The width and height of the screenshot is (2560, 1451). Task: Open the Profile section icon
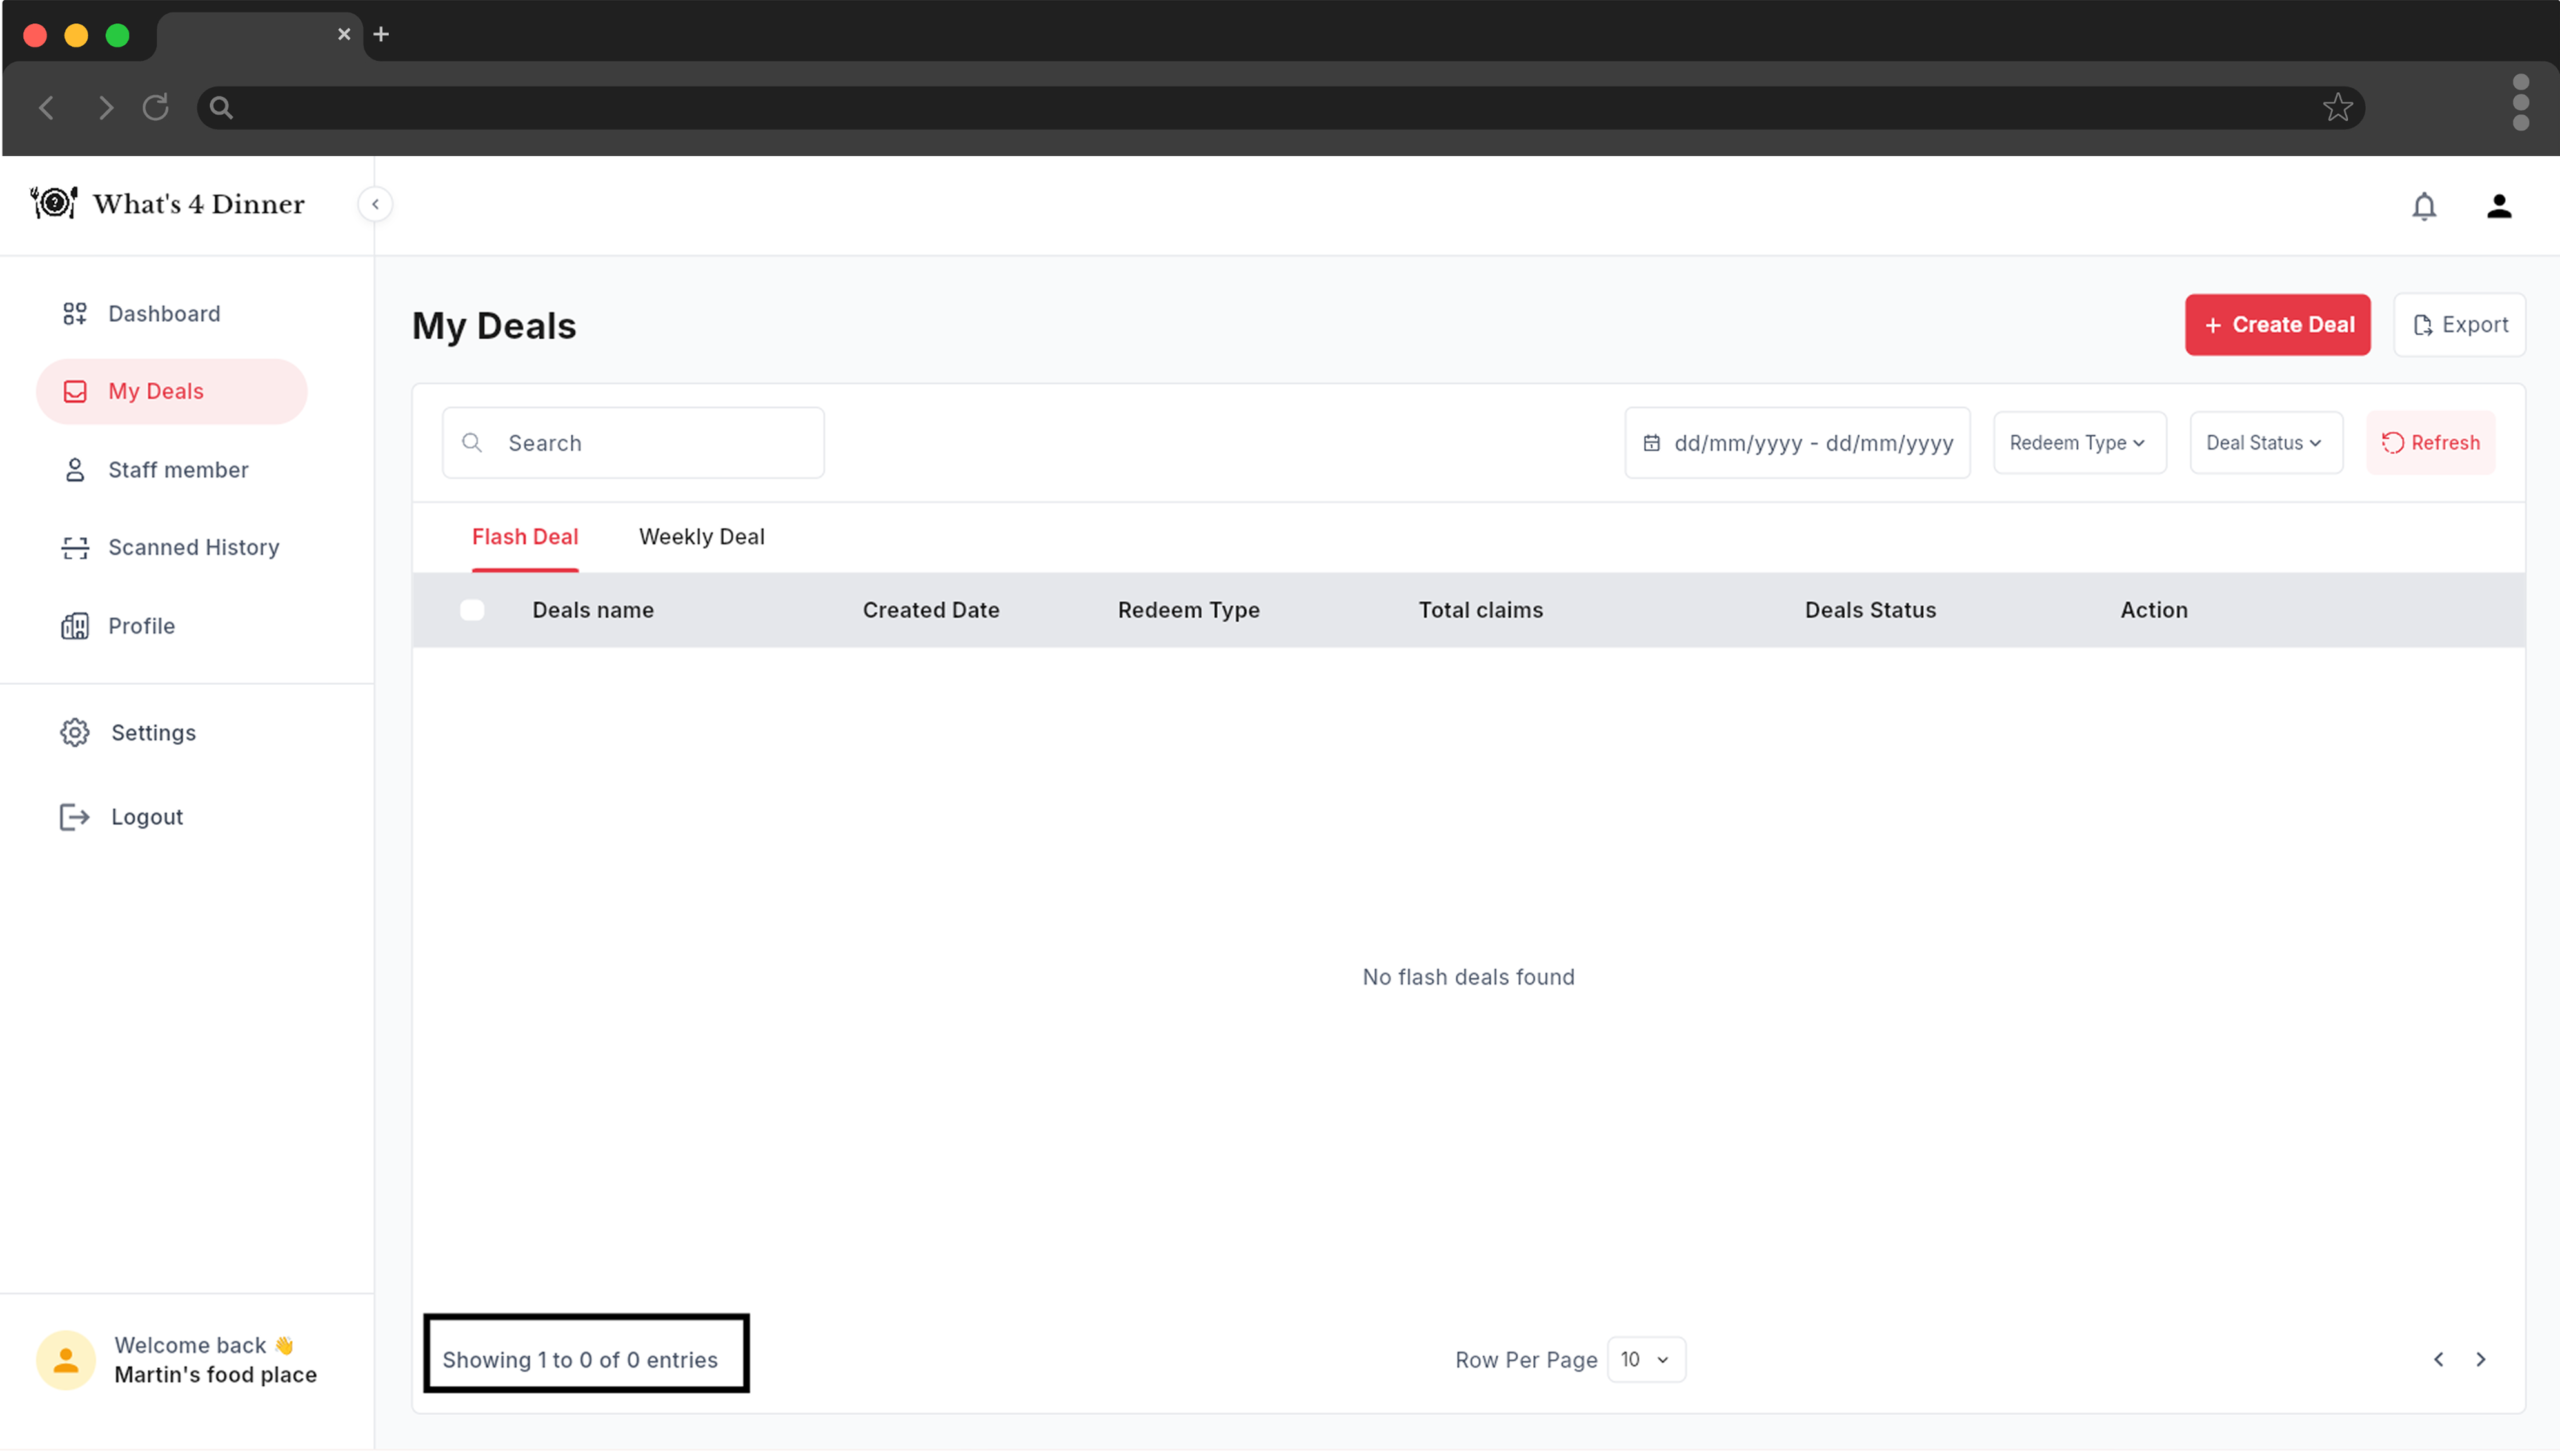74,625
